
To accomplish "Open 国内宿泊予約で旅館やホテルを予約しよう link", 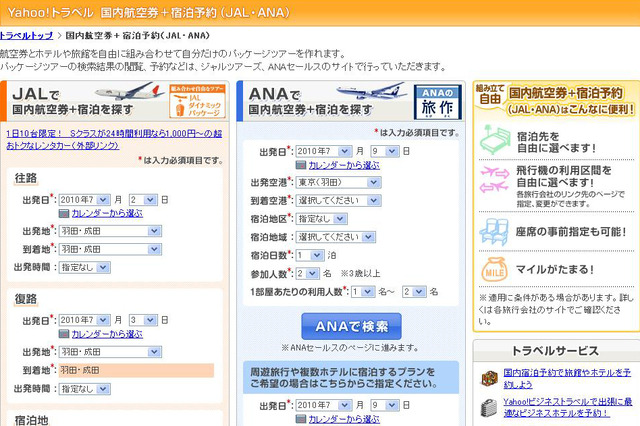I will 567,378.
